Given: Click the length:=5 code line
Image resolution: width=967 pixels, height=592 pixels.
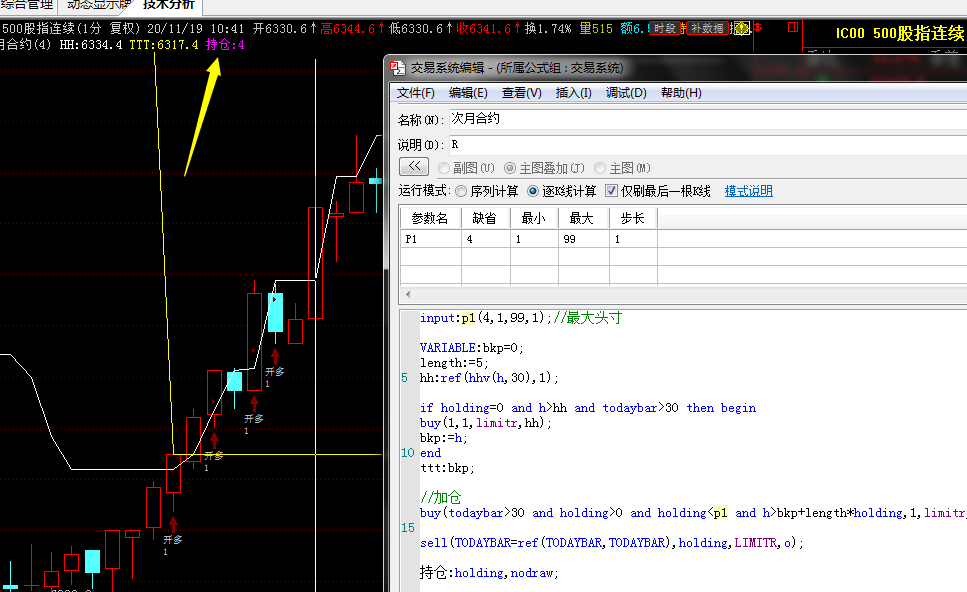Looking at the screenshot, I should 454,363.
